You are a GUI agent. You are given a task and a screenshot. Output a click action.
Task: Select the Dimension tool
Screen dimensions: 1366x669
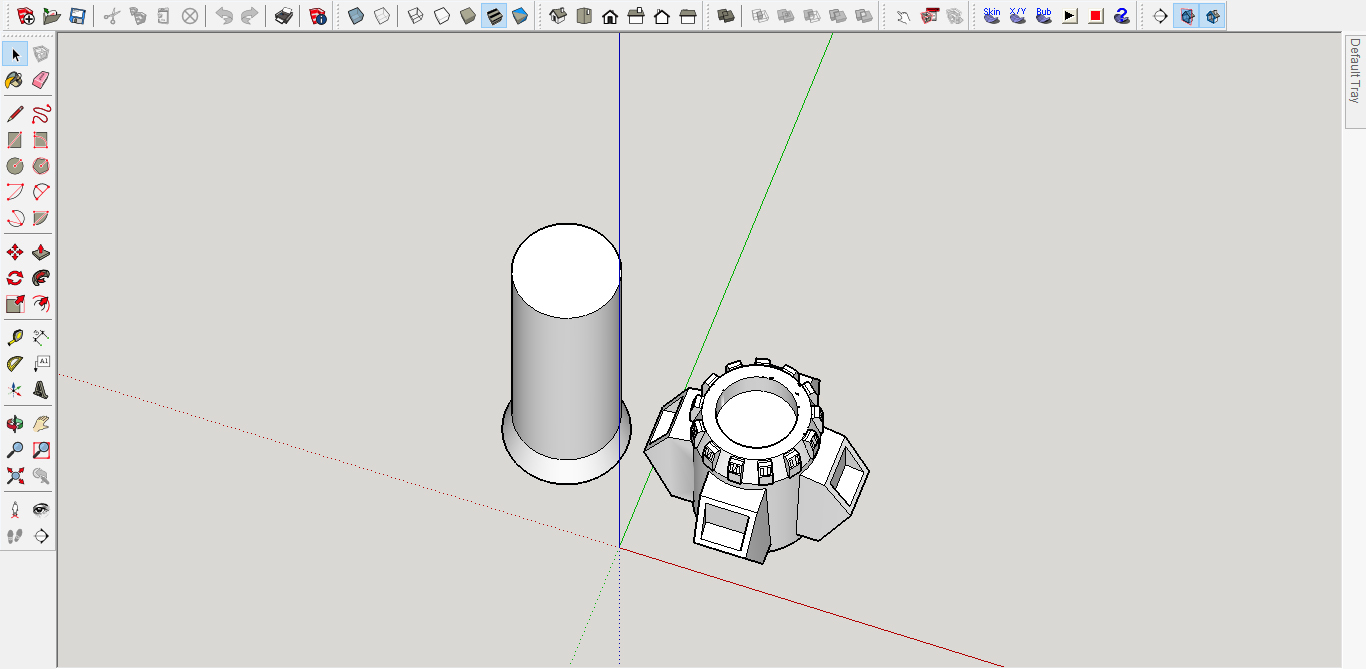point(41,338)
